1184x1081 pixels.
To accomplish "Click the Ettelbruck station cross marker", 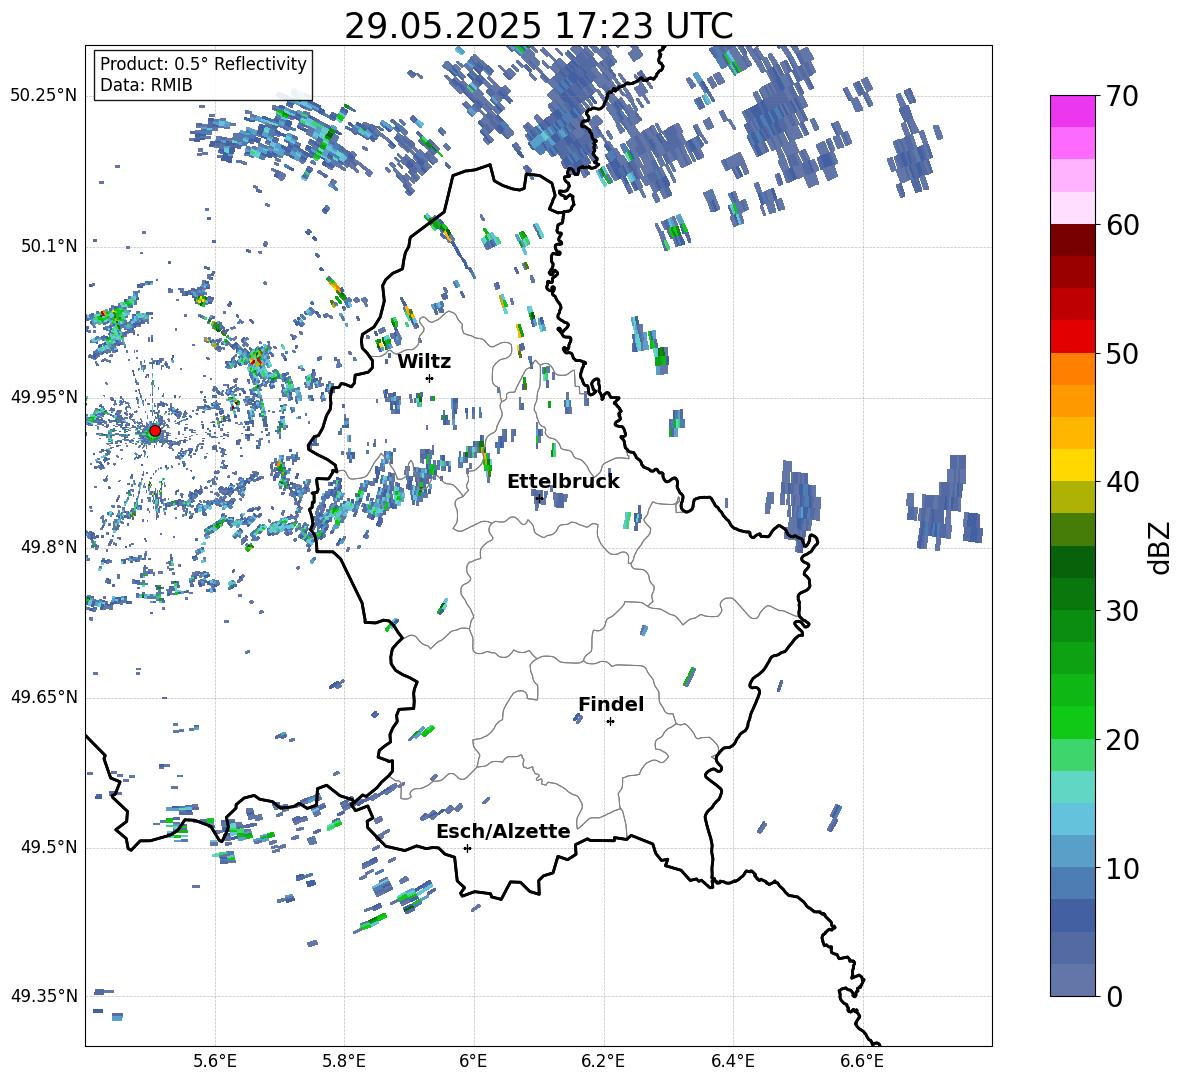I will pos(539,498).
